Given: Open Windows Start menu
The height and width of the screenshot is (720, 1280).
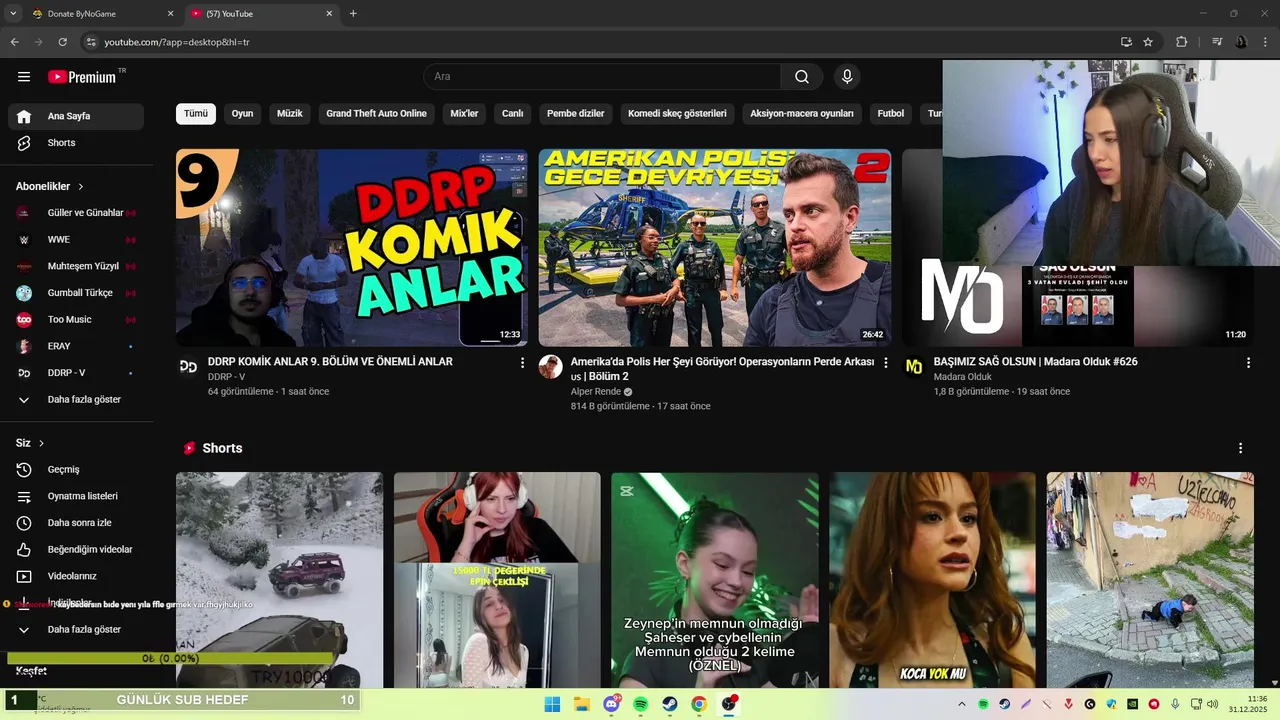Looking at the screenshot, I should click(552, 704).
